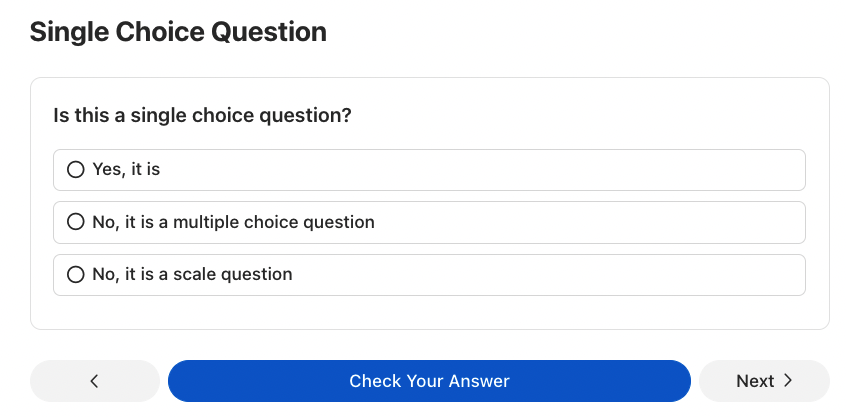846x417 pixels.
Task: Click the "Yes, it is" answer text
Action: point(126,170)
